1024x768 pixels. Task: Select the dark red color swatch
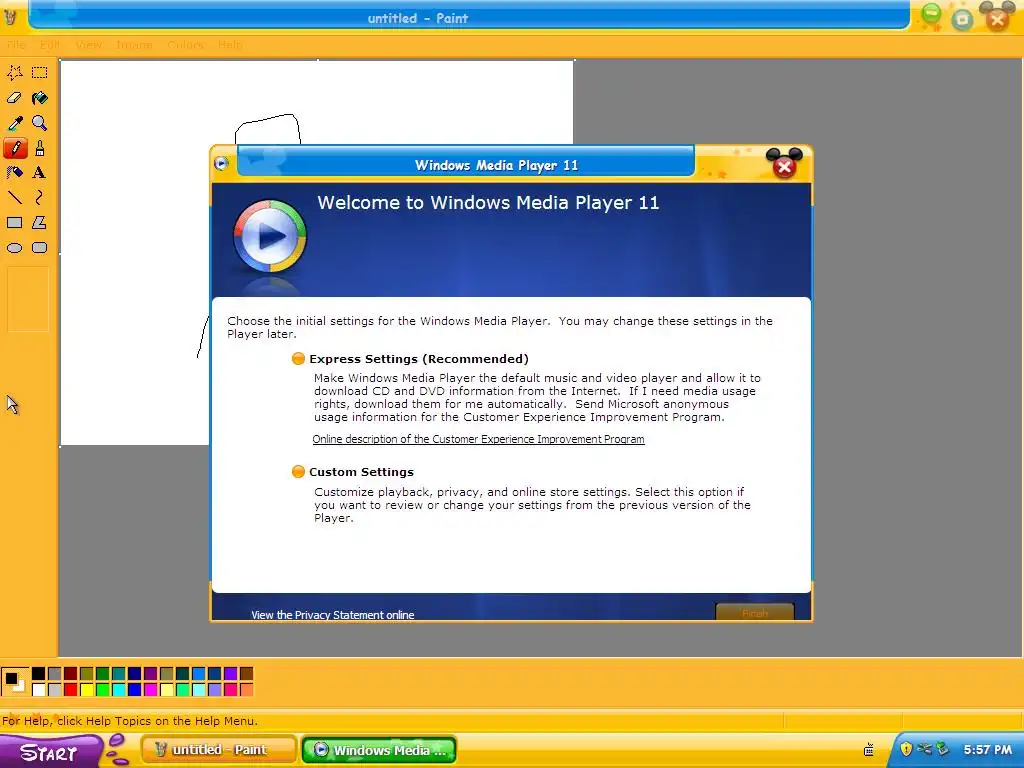pos(71,673)
